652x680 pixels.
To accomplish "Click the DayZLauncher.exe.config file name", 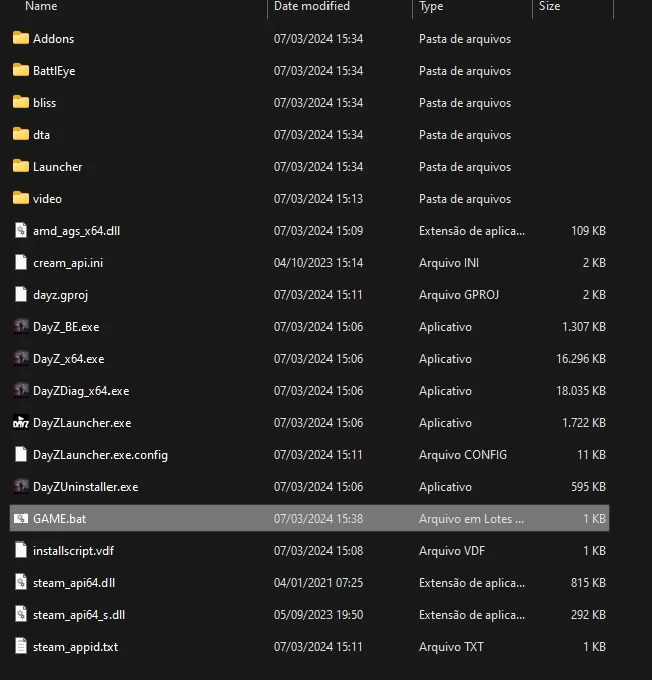I will click(x=100, y=455).
